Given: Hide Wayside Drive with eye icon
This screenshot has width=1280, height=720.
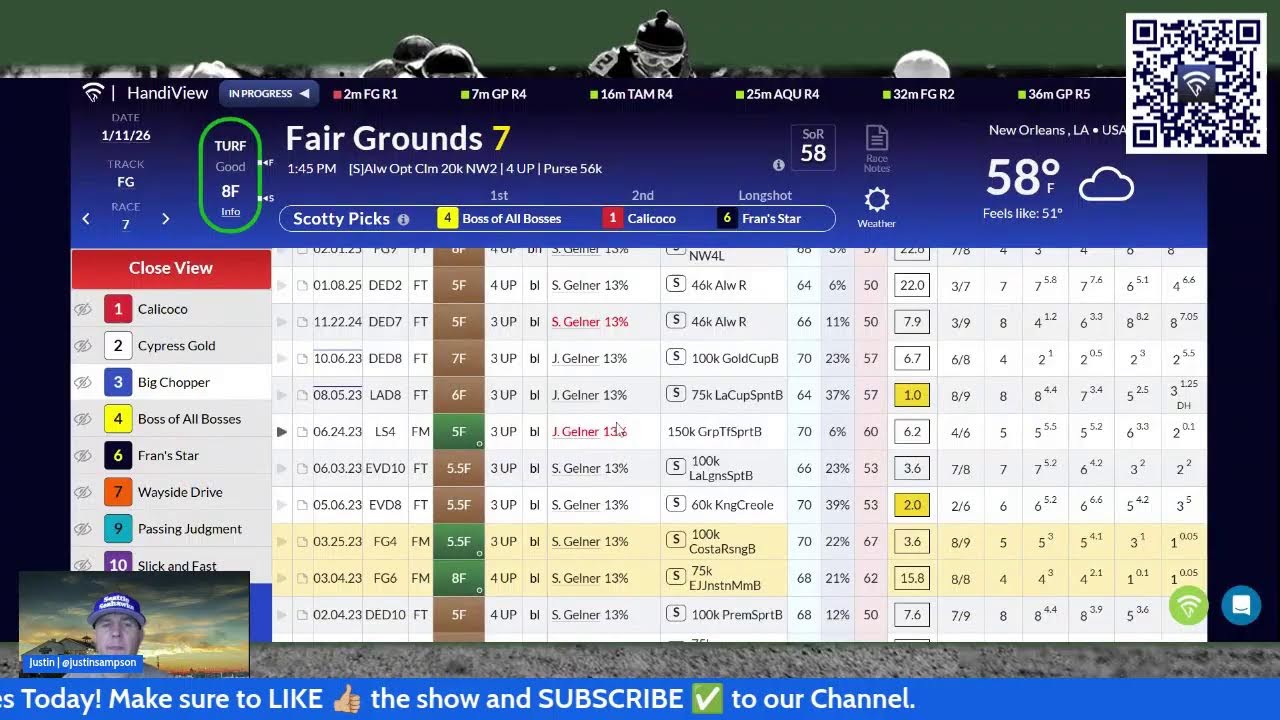Looking at the screenshot, I should point(84,492).
